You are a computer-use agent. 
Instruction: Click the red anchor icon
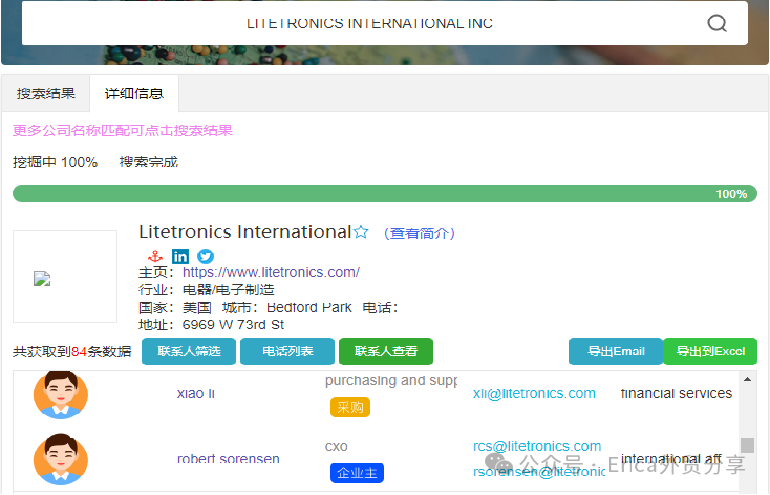[x=155, y=256]
